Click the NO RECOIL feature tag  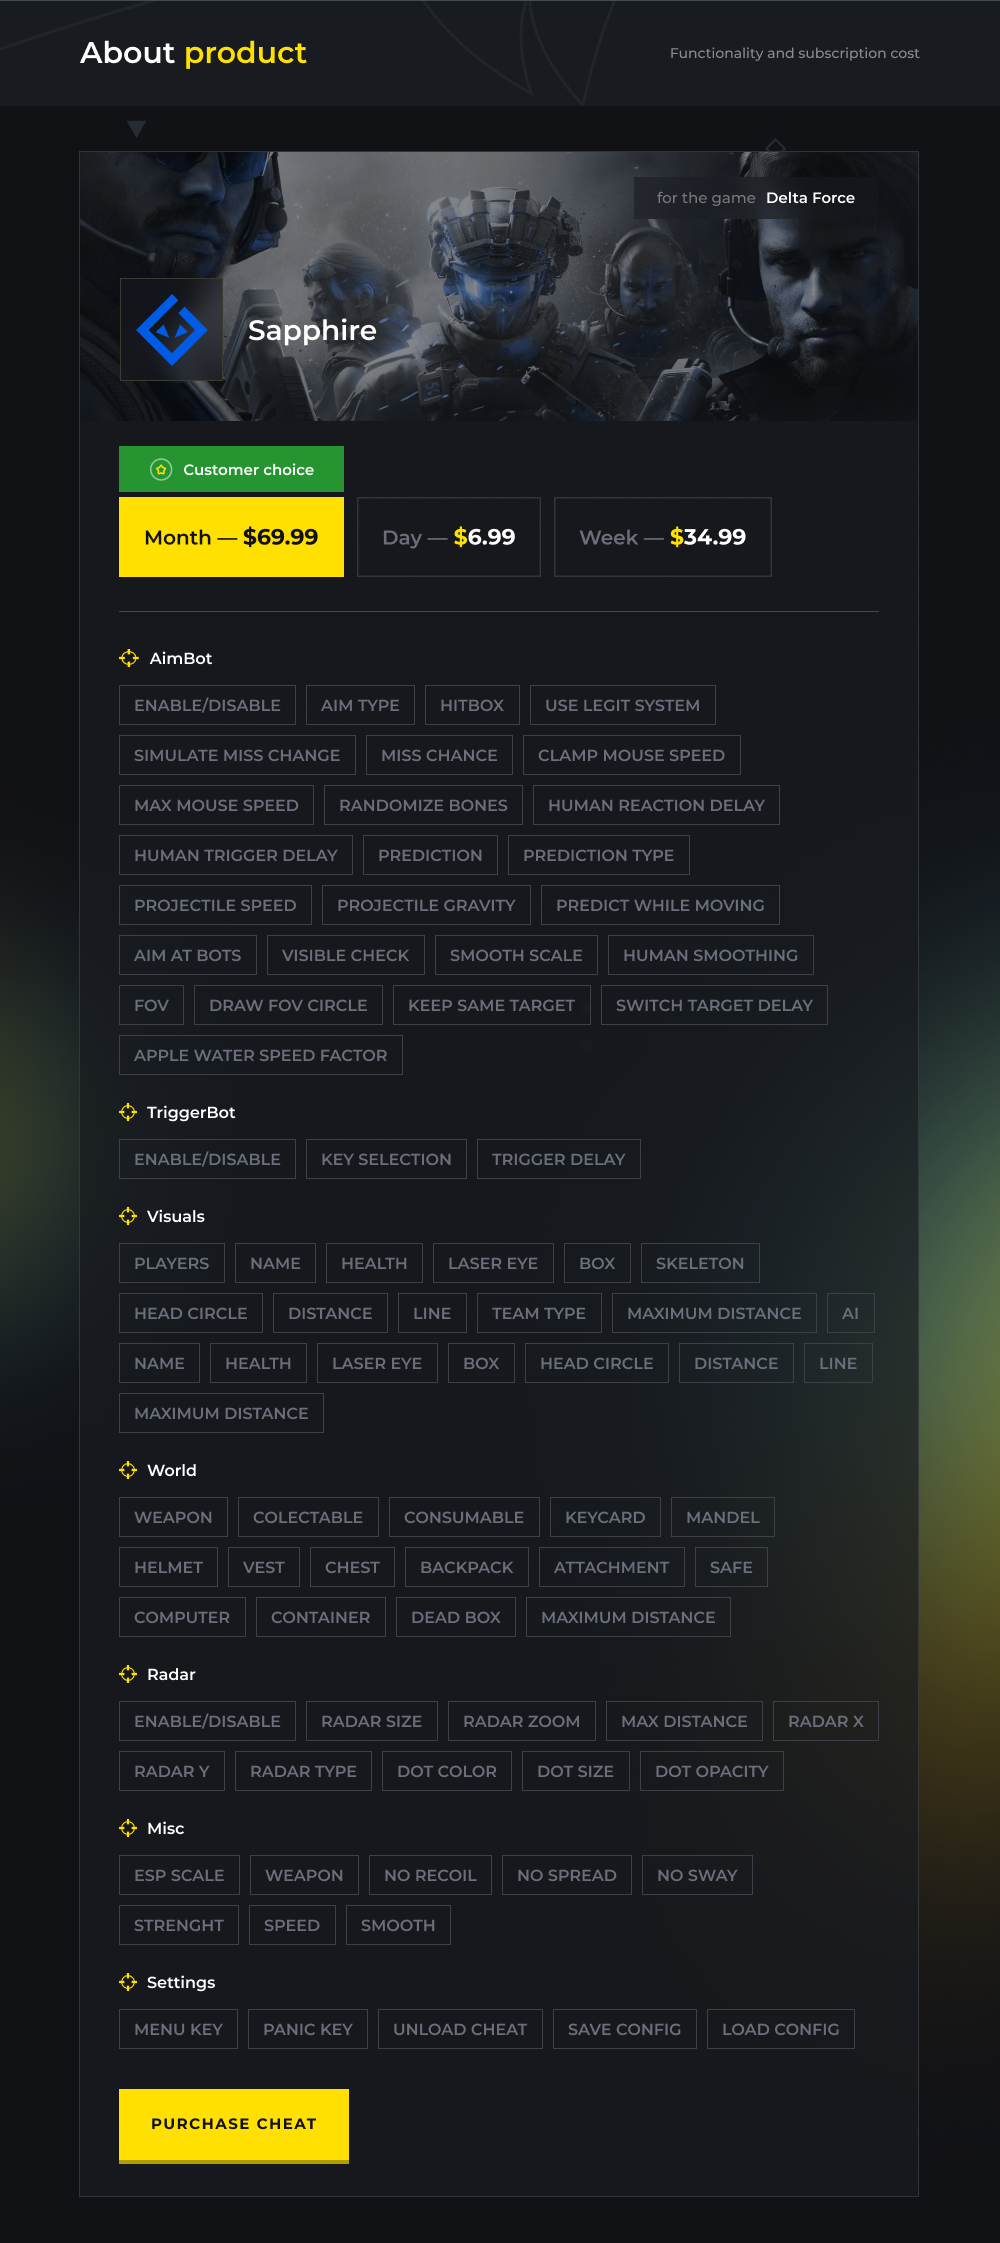point(430,1875)
